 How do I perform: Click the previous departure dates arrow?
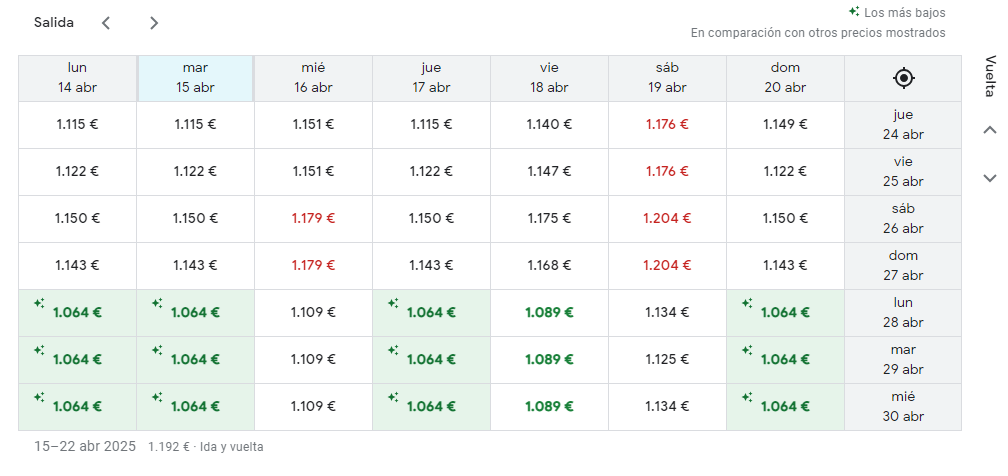[x=106, y=23]
